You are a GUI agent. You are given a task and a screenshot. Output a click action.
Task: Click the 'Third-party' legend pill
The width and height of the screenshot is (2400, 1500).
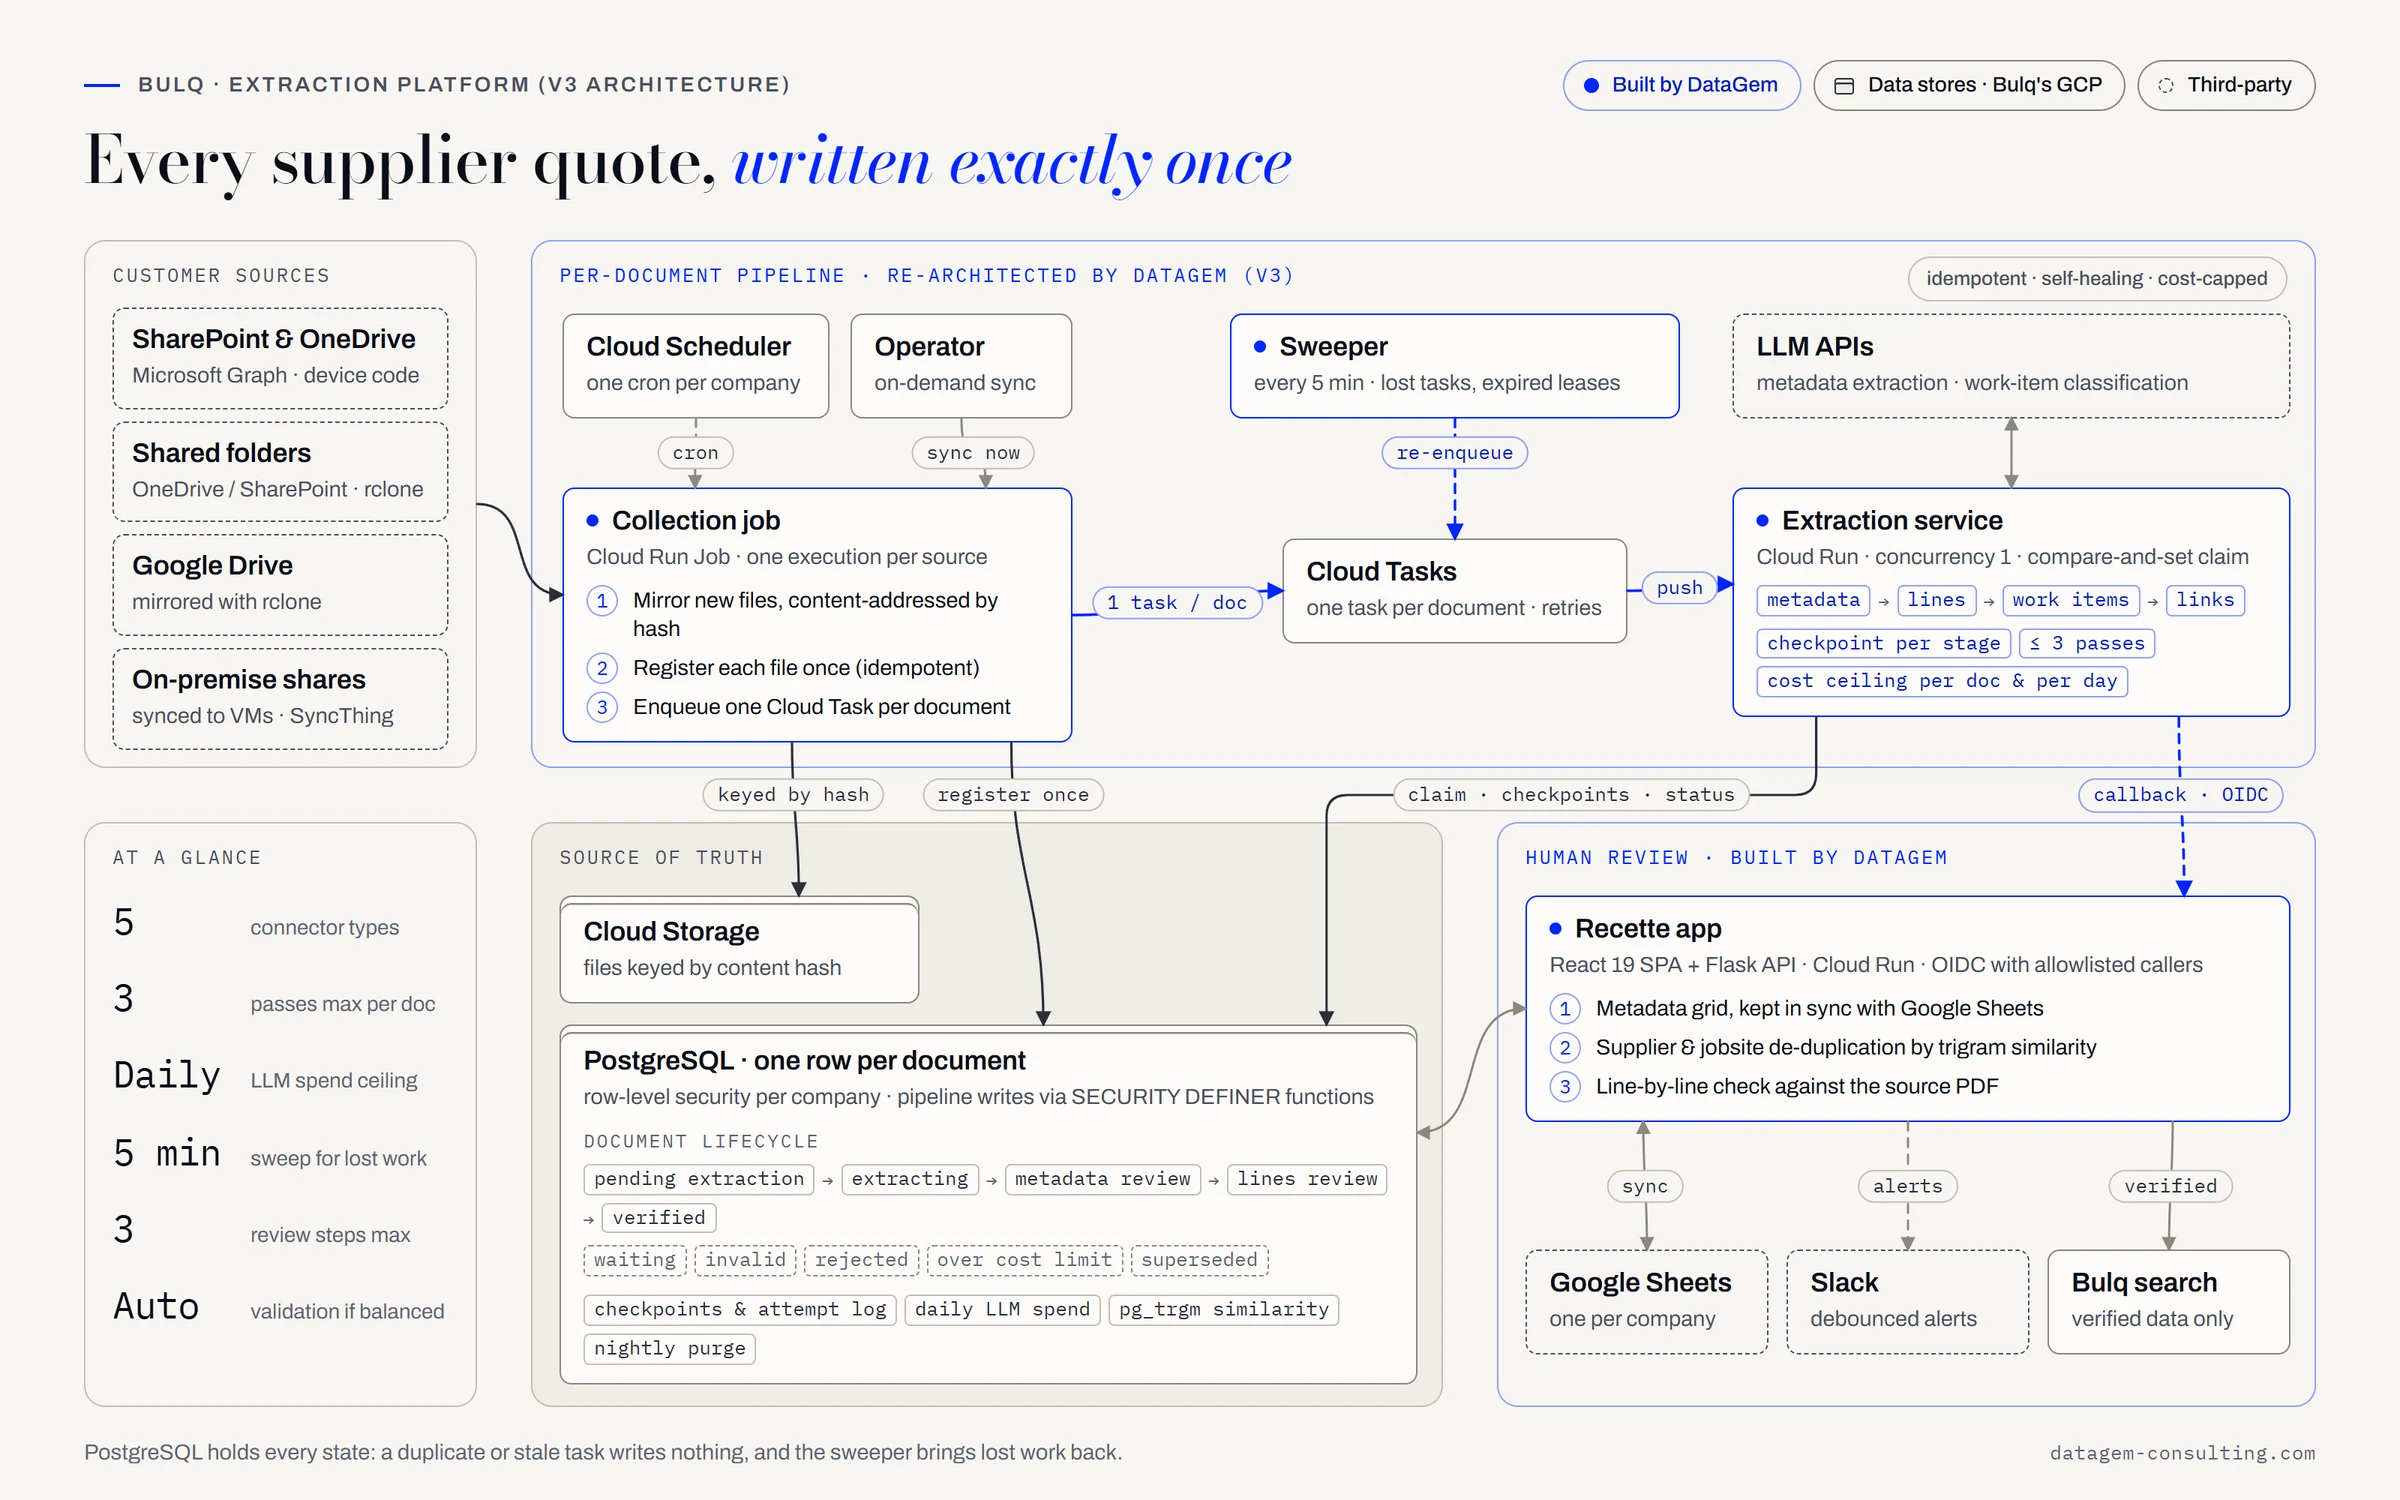2226,85
